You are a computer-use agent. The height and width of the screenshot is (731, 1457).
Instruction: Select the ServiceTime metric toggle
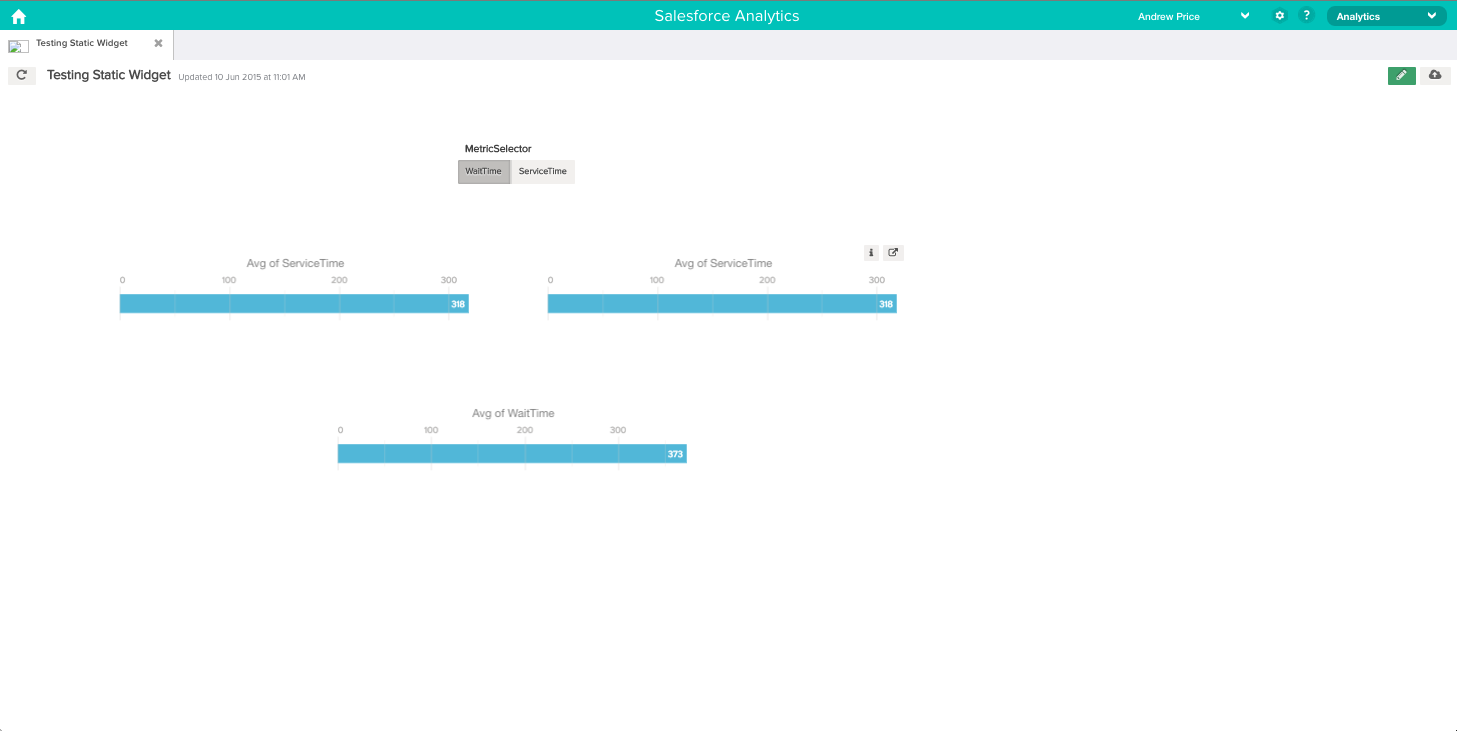click(x=543, y=171)
